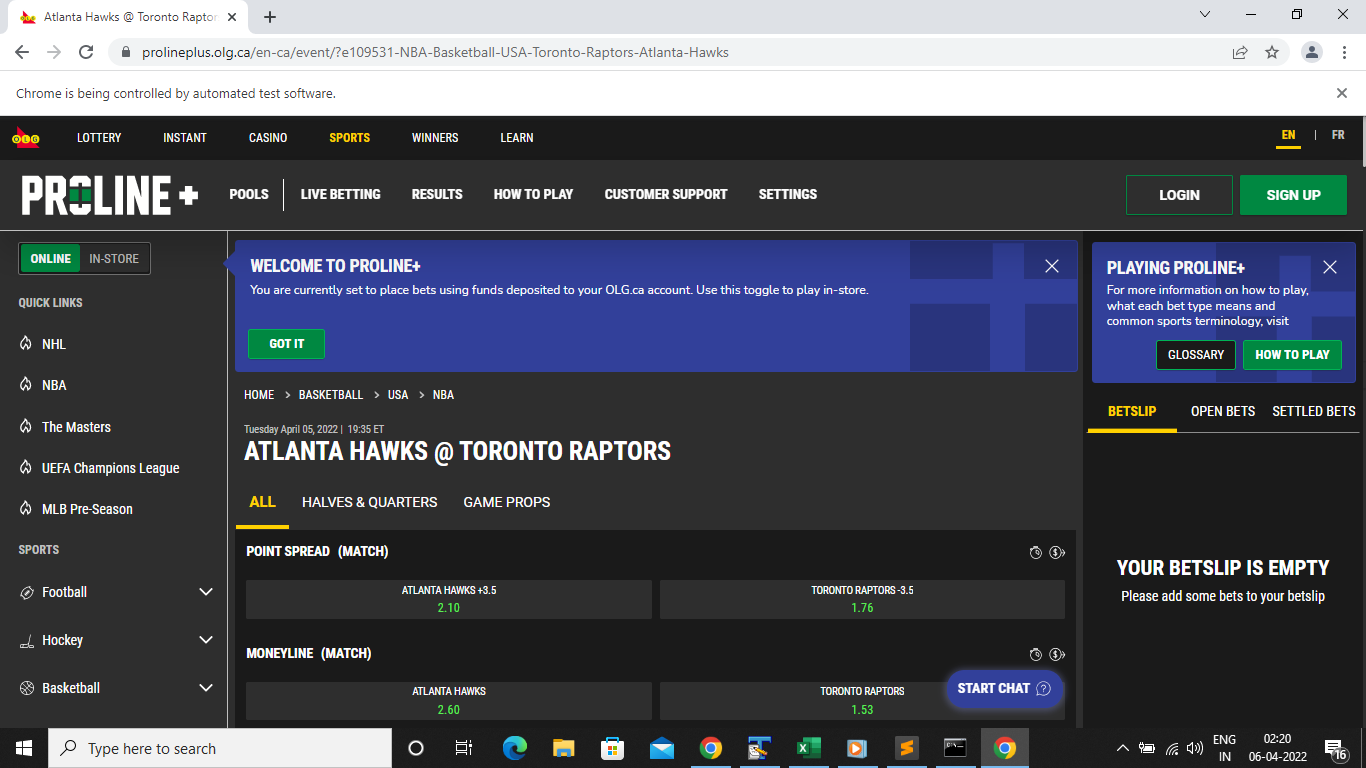Click HOME in the breadcrumb trail
1366x768 pixels.
coord(259,395)
